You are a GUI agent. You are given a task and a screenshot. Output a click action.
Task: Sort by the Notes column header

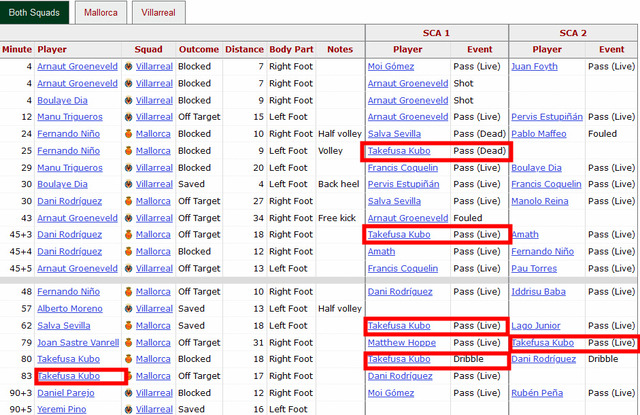[x=340, y=49]
